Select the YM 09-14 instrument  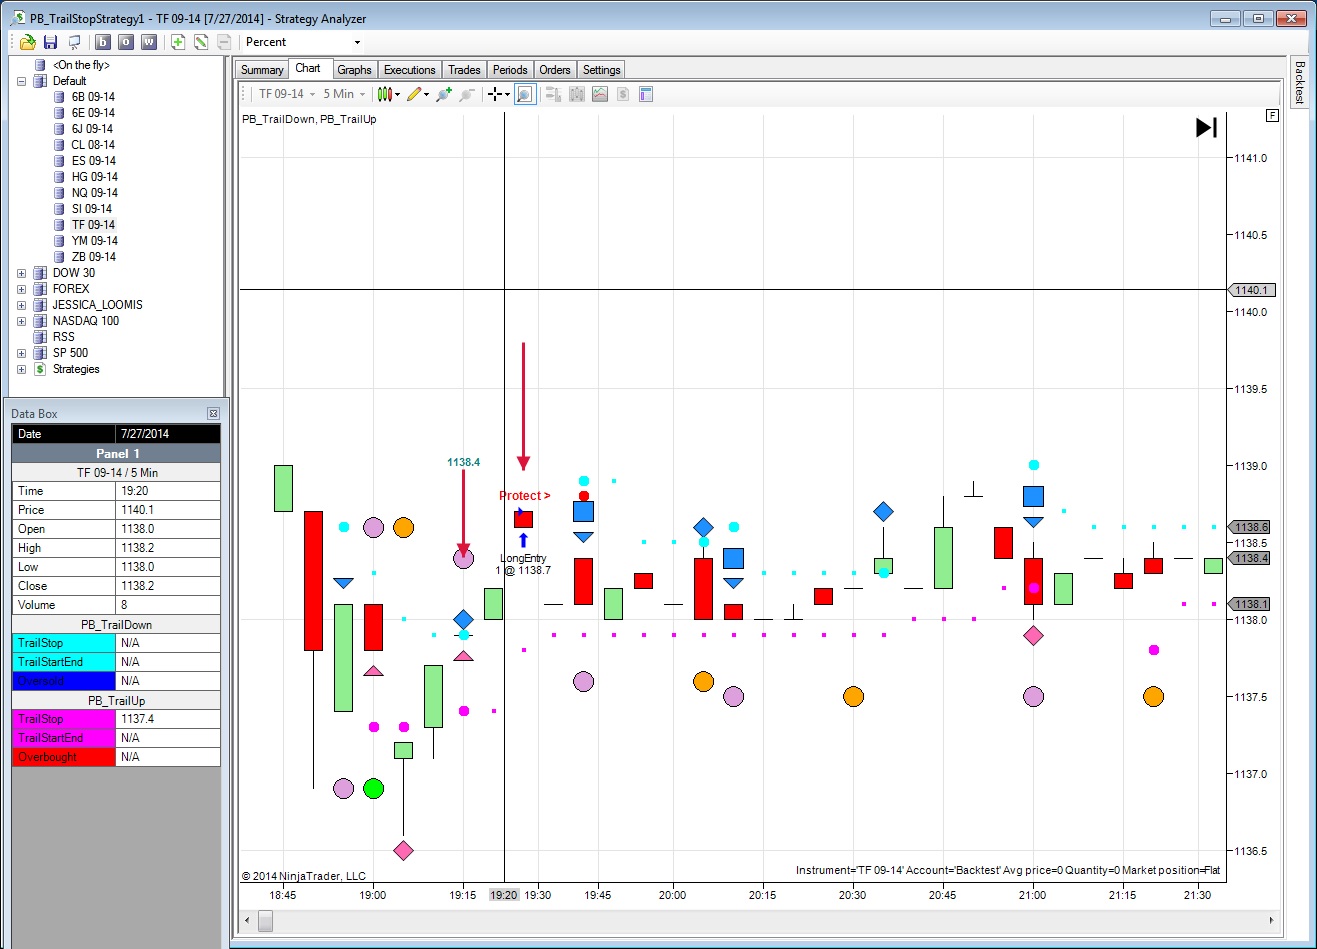pos(94,241)
